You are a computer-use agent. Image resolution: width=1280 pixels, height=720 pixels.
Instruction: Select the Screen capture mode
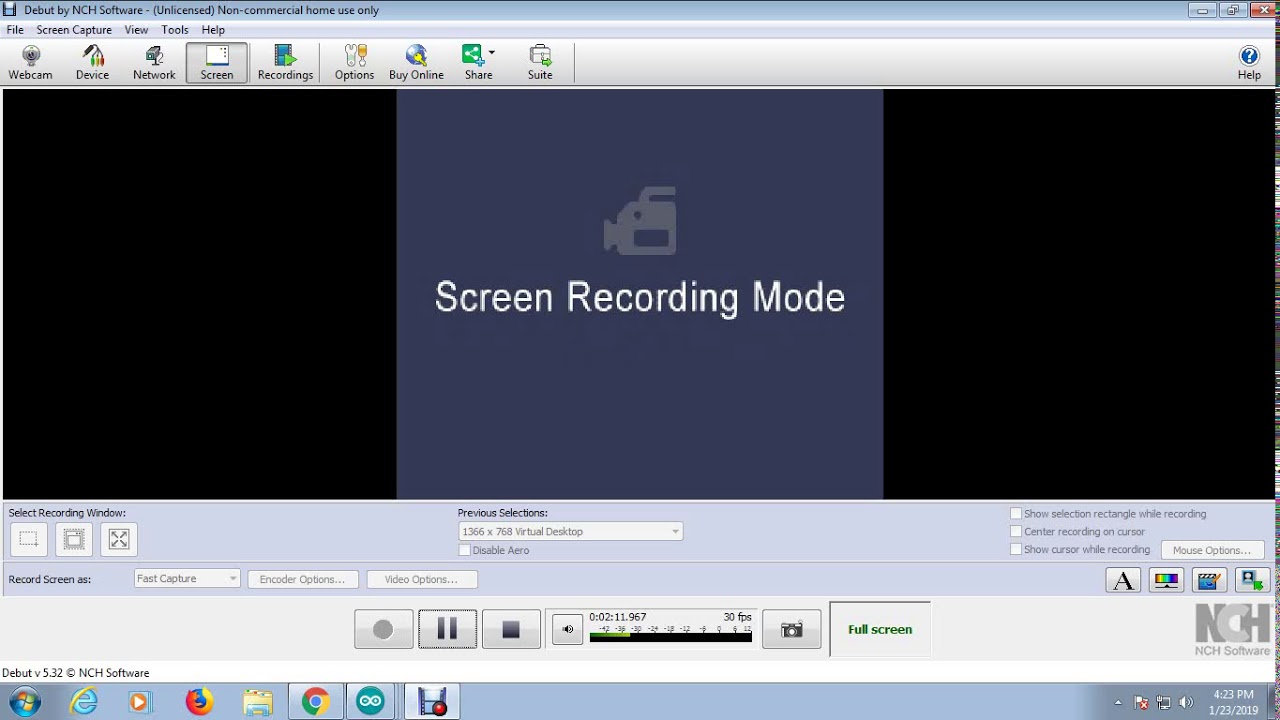click(x=216, y=62)
